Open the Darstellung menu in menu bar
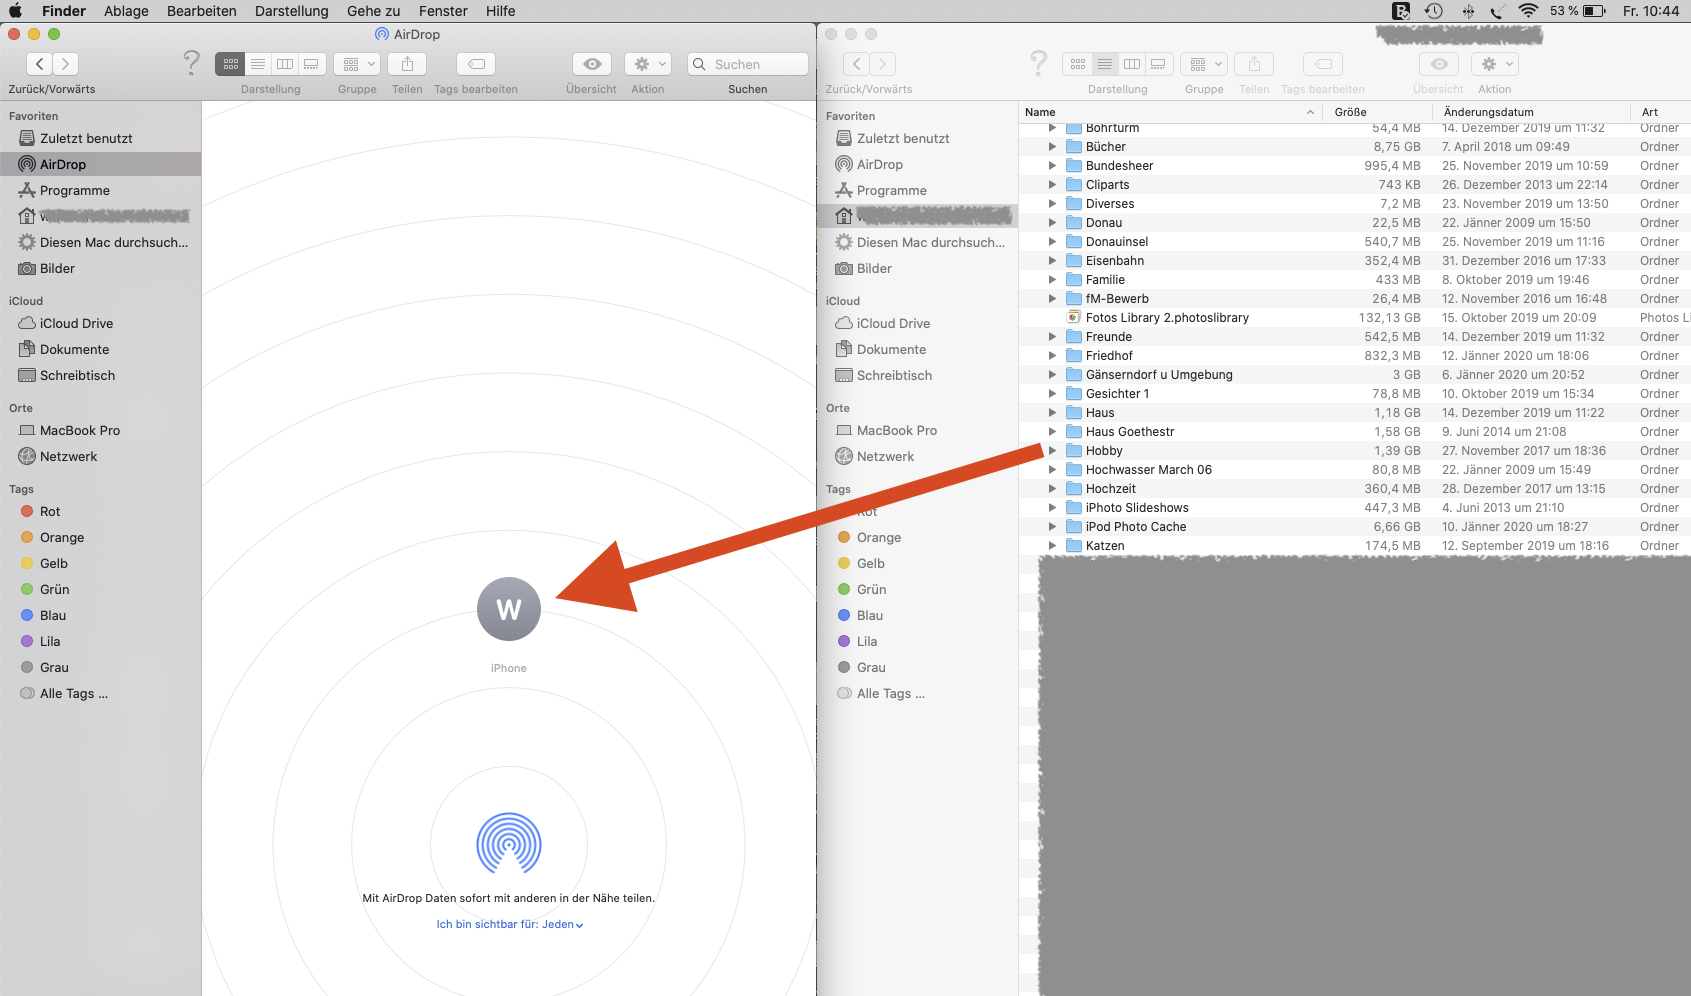 point(291,11)
